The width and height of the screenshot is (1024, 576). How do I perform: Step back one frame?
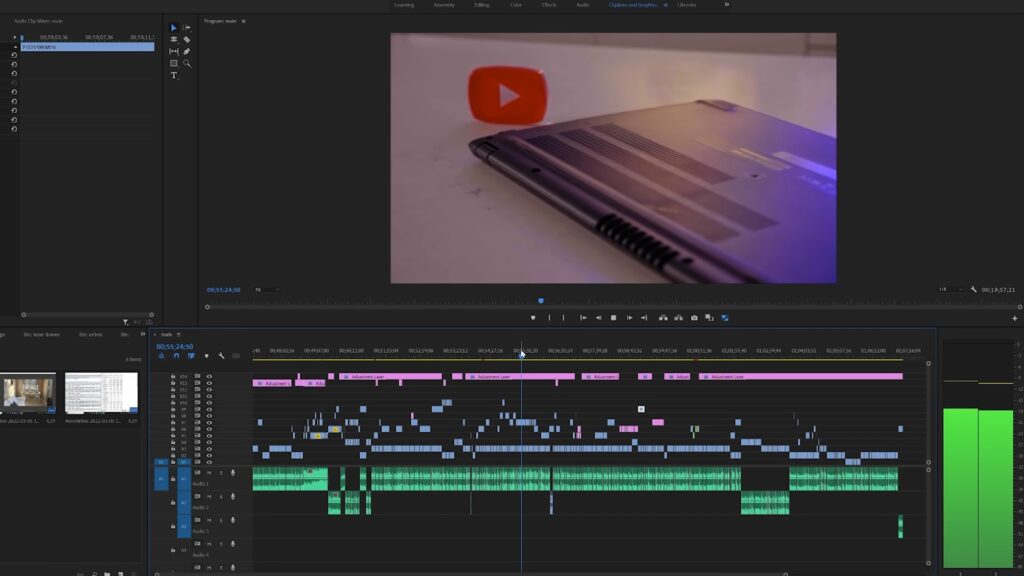(x=598, y=318)
